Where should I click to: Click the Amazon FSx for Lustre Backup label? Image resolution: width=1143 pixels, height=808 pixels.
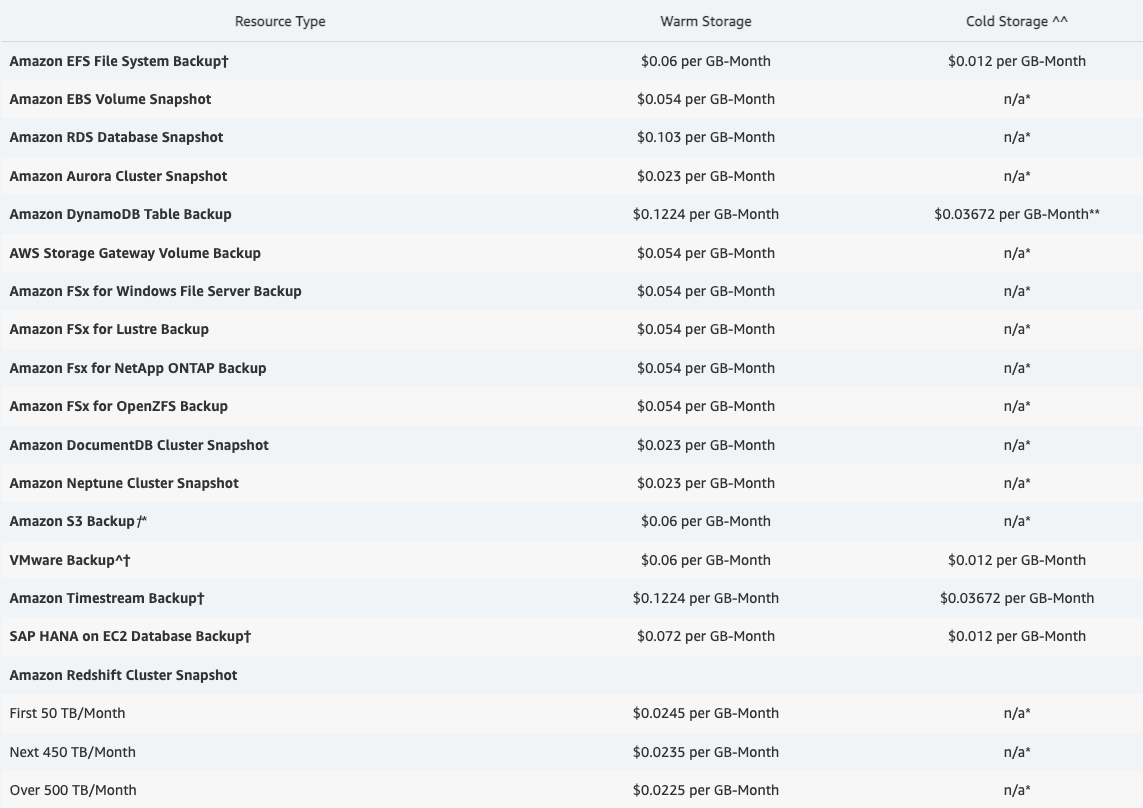109,329
